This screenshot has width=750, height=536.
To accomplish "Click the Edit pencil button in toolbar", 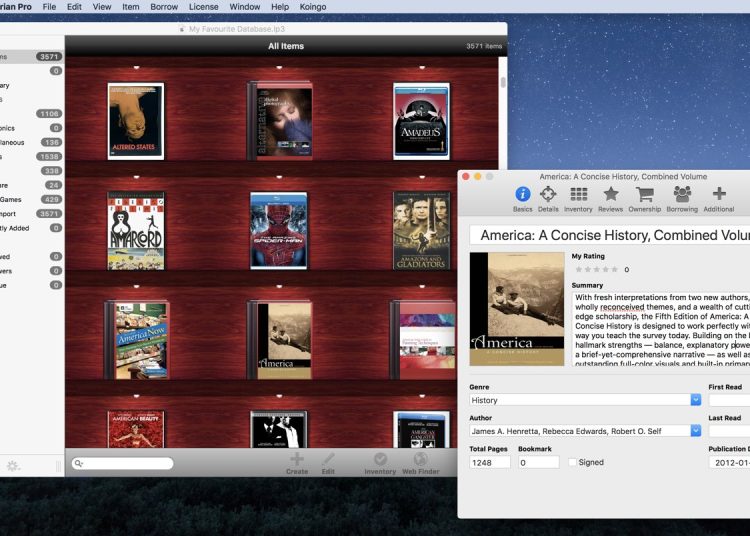I will [328, 460].
